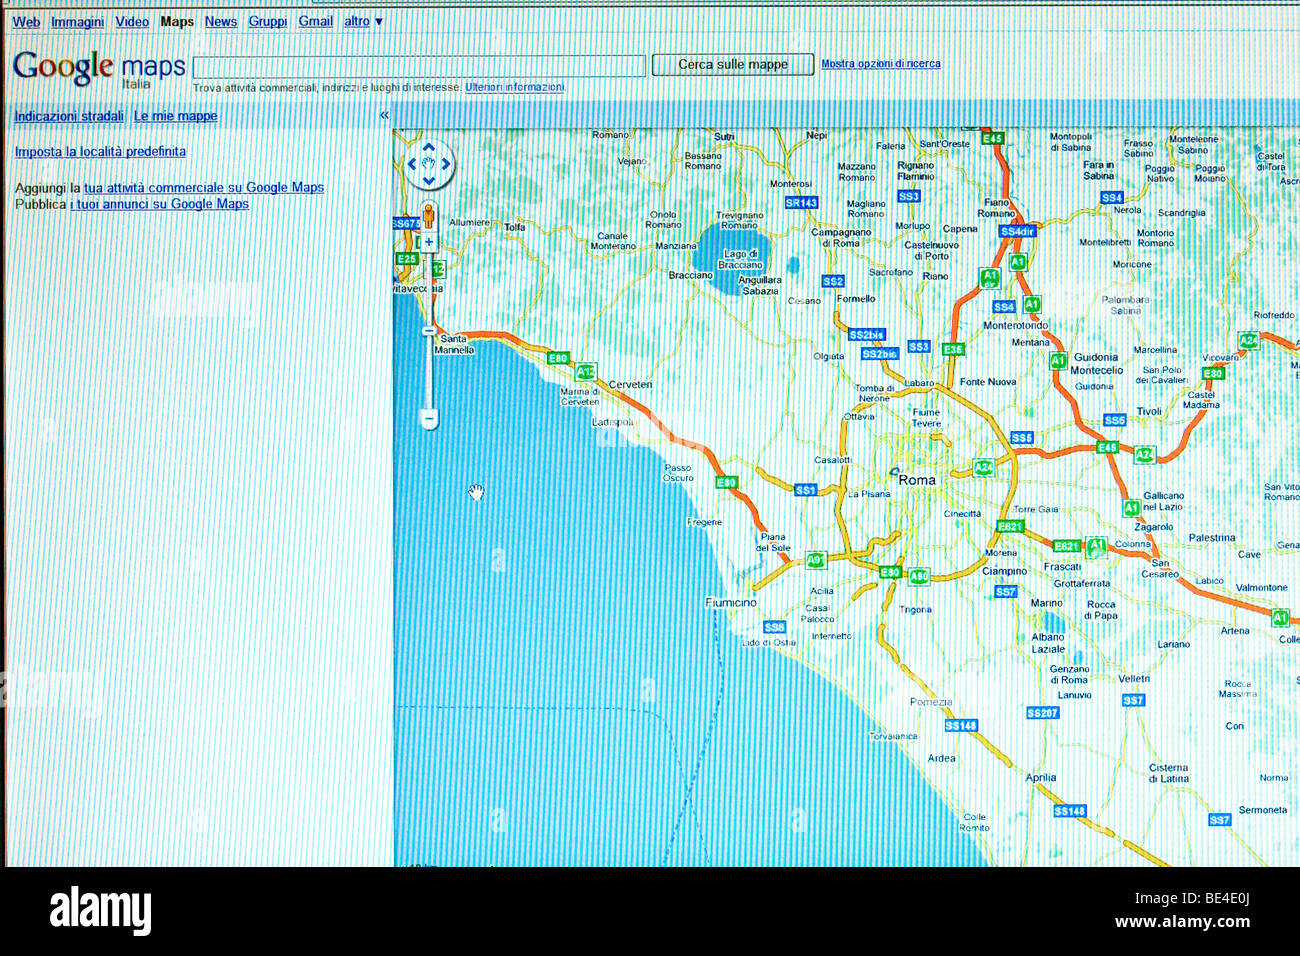Click the A90 ring road shield
The image size is (1300, 956).
click(919, 576)
